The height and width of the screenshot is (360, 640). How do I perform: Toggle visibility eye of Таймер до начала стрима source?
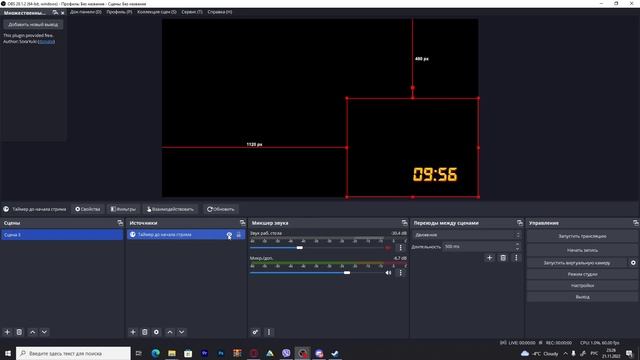(229, 235)
